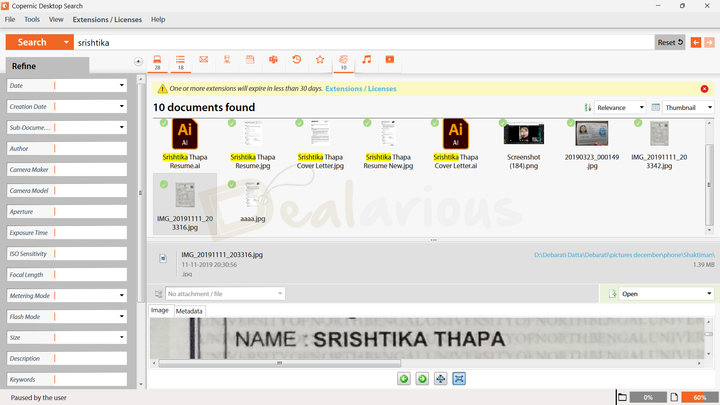Screen dimensions: 720x405
Task: Open the Help menu
Action: pyautogui.click(x=158, y=19)
